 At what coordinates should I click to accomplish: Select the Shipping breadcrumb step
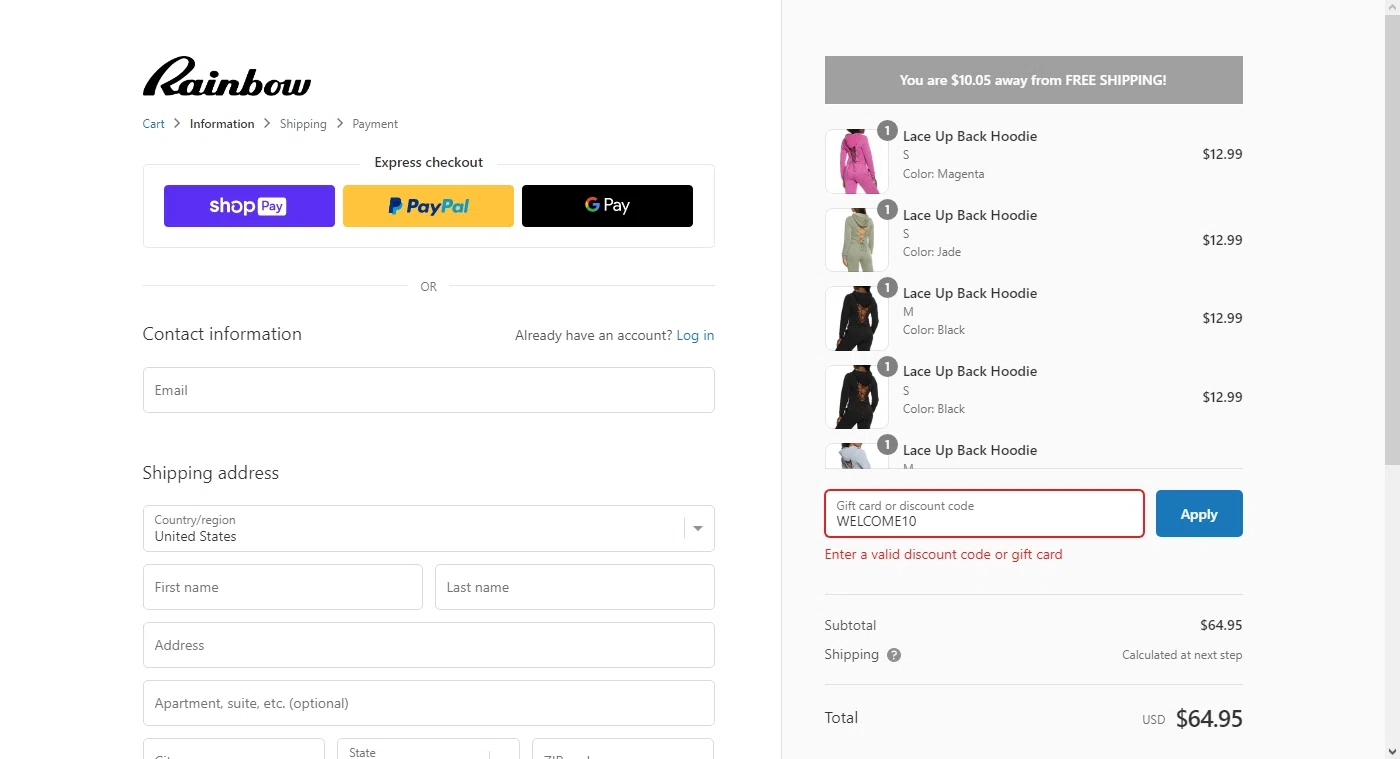pyautogui.click(x=303, y=124)
